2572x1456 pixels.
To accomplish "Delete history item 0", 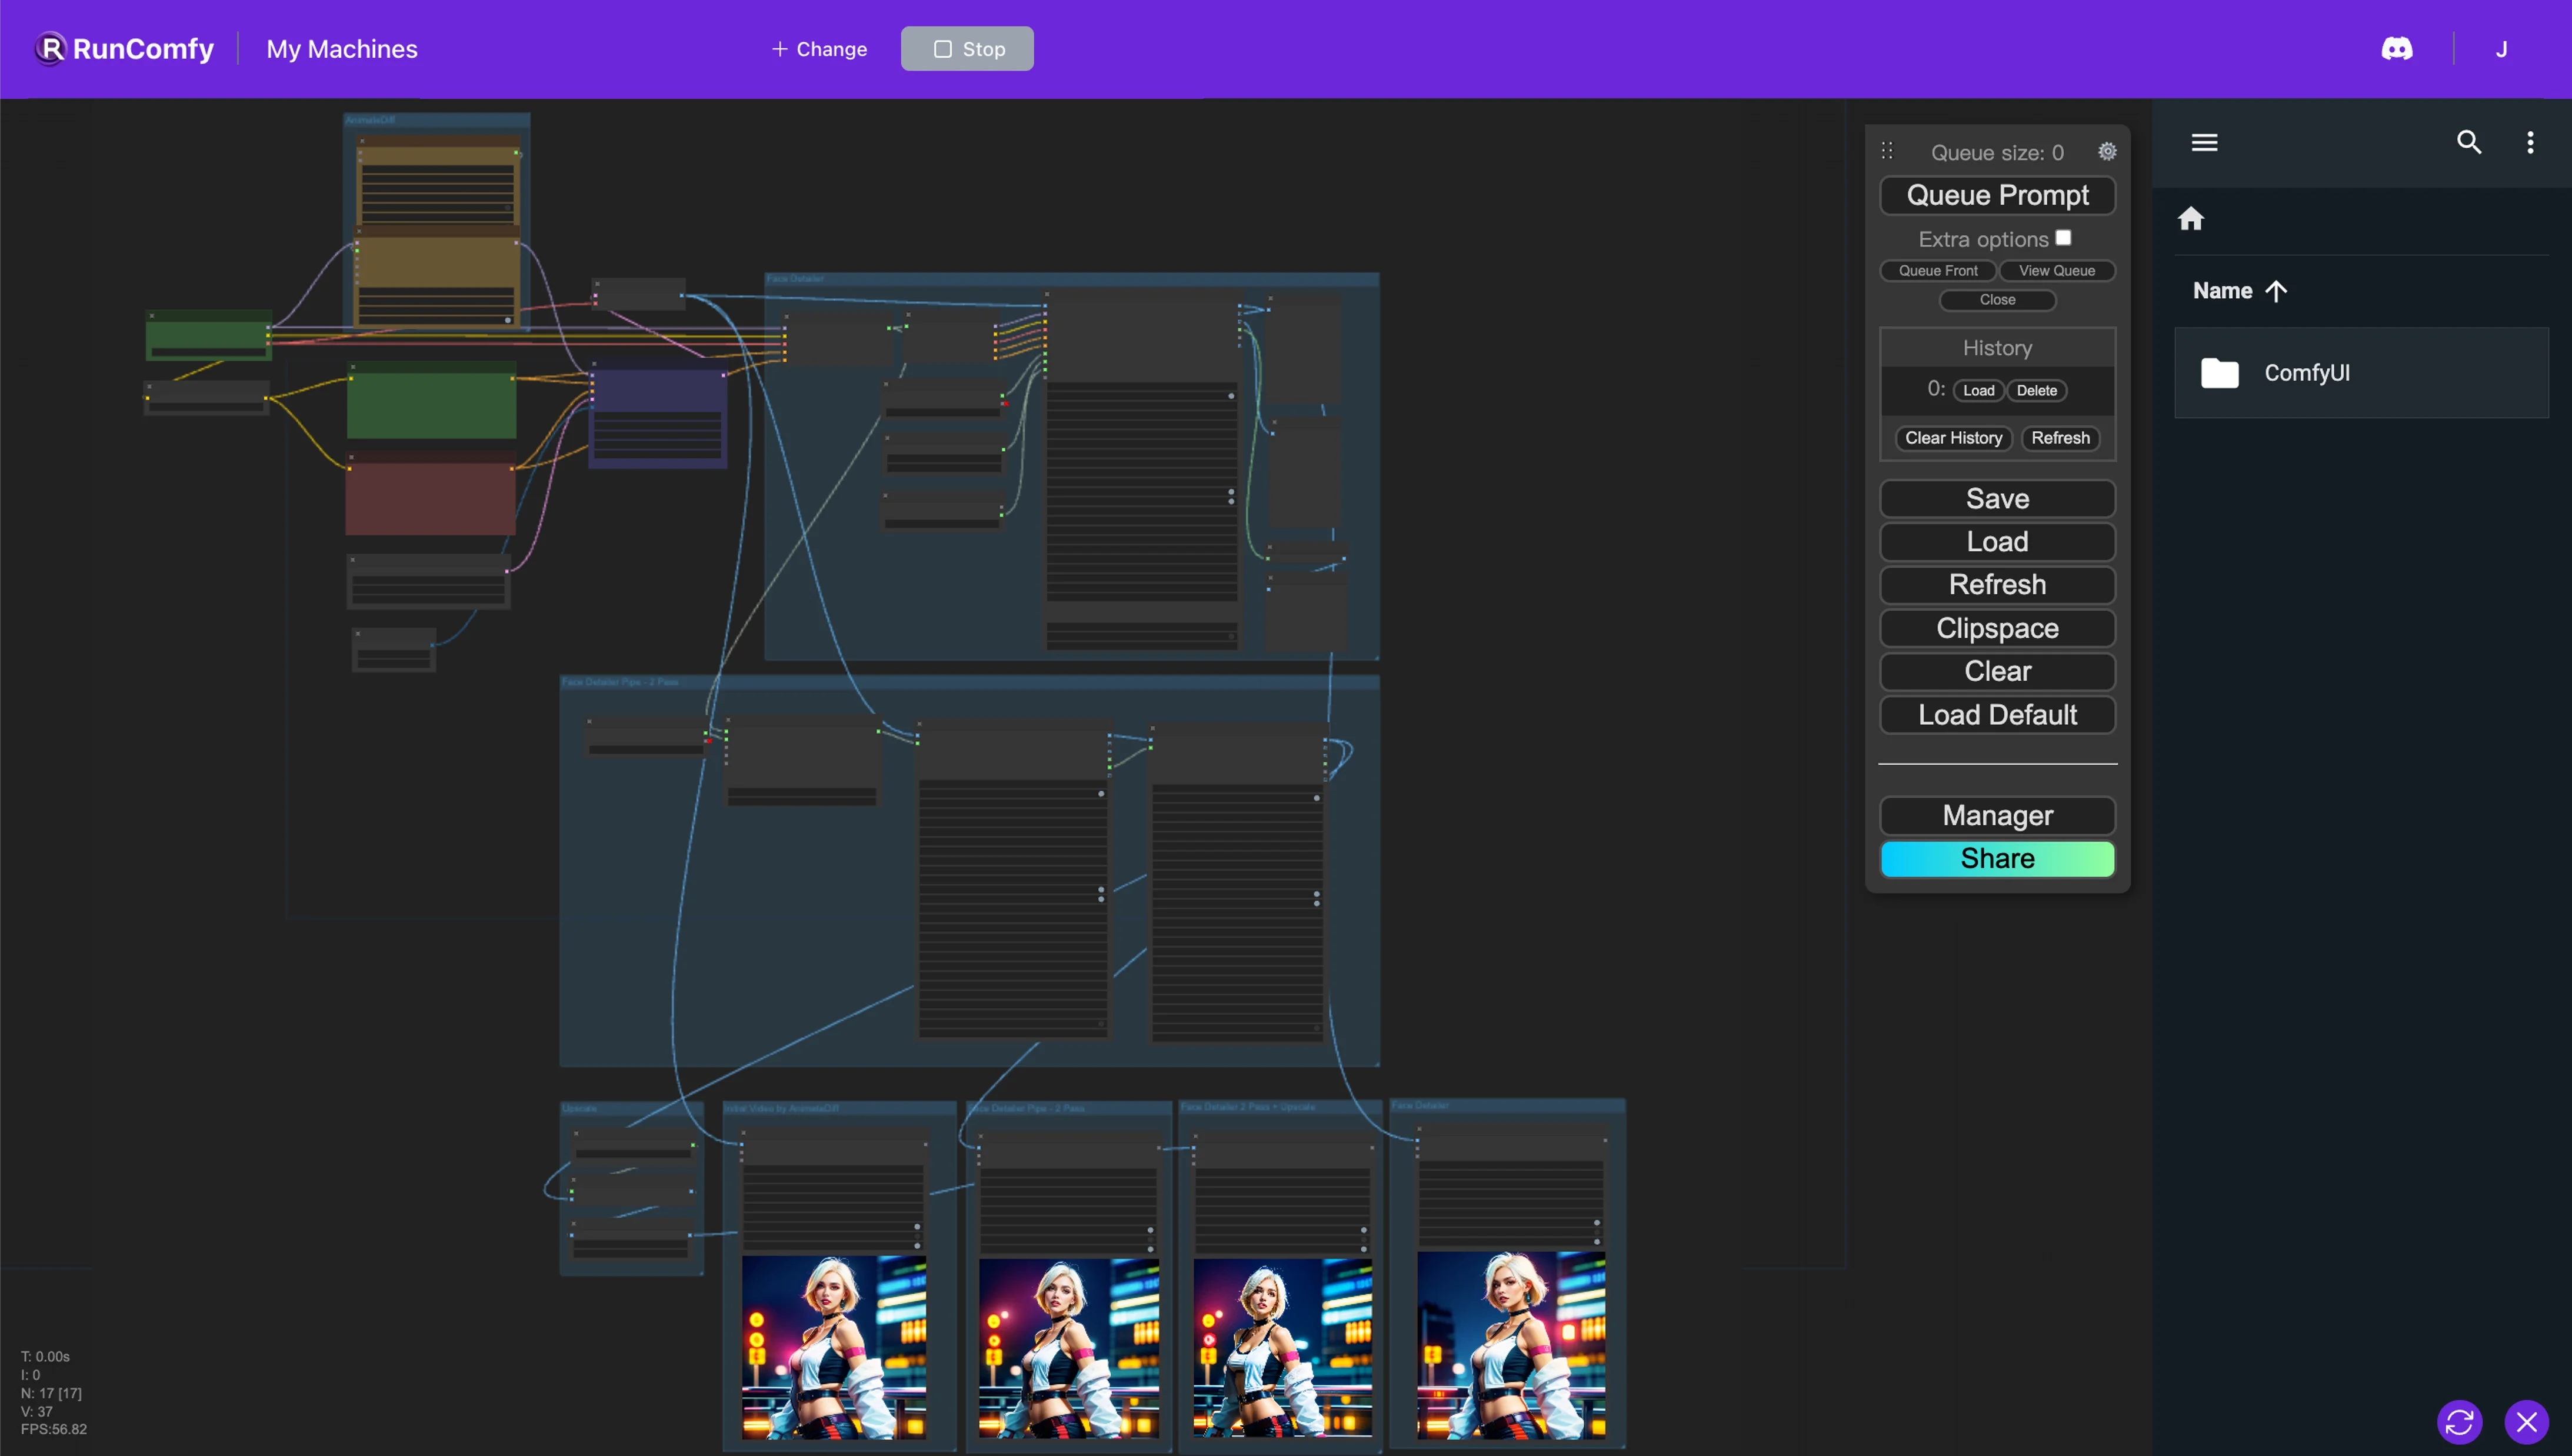I will (2036, 390).
